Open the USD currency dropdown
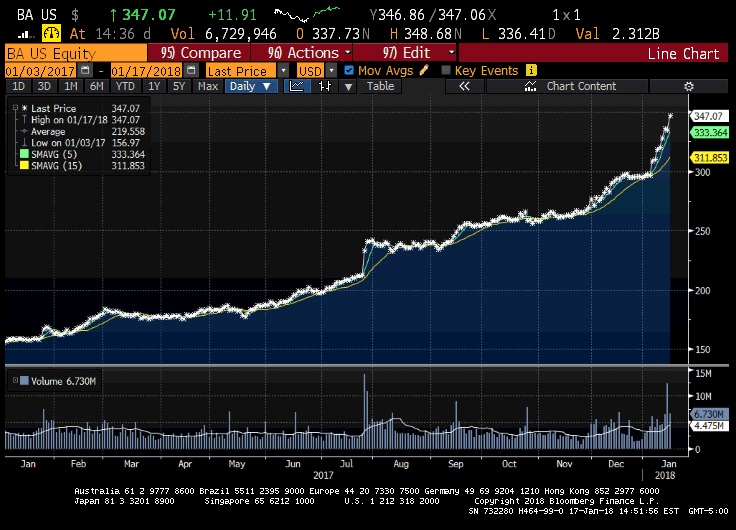 point(331,70)
